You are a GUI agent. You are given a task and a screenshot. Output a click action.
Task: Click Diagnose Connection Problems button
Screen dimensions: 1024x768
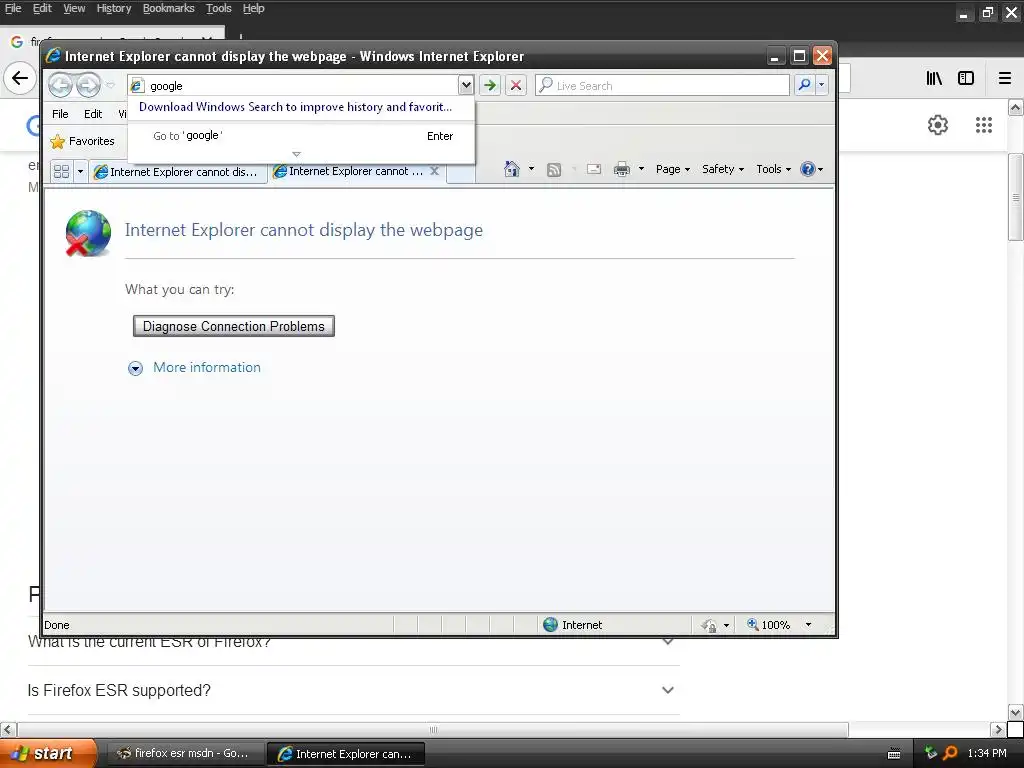(x=234, y=326)
